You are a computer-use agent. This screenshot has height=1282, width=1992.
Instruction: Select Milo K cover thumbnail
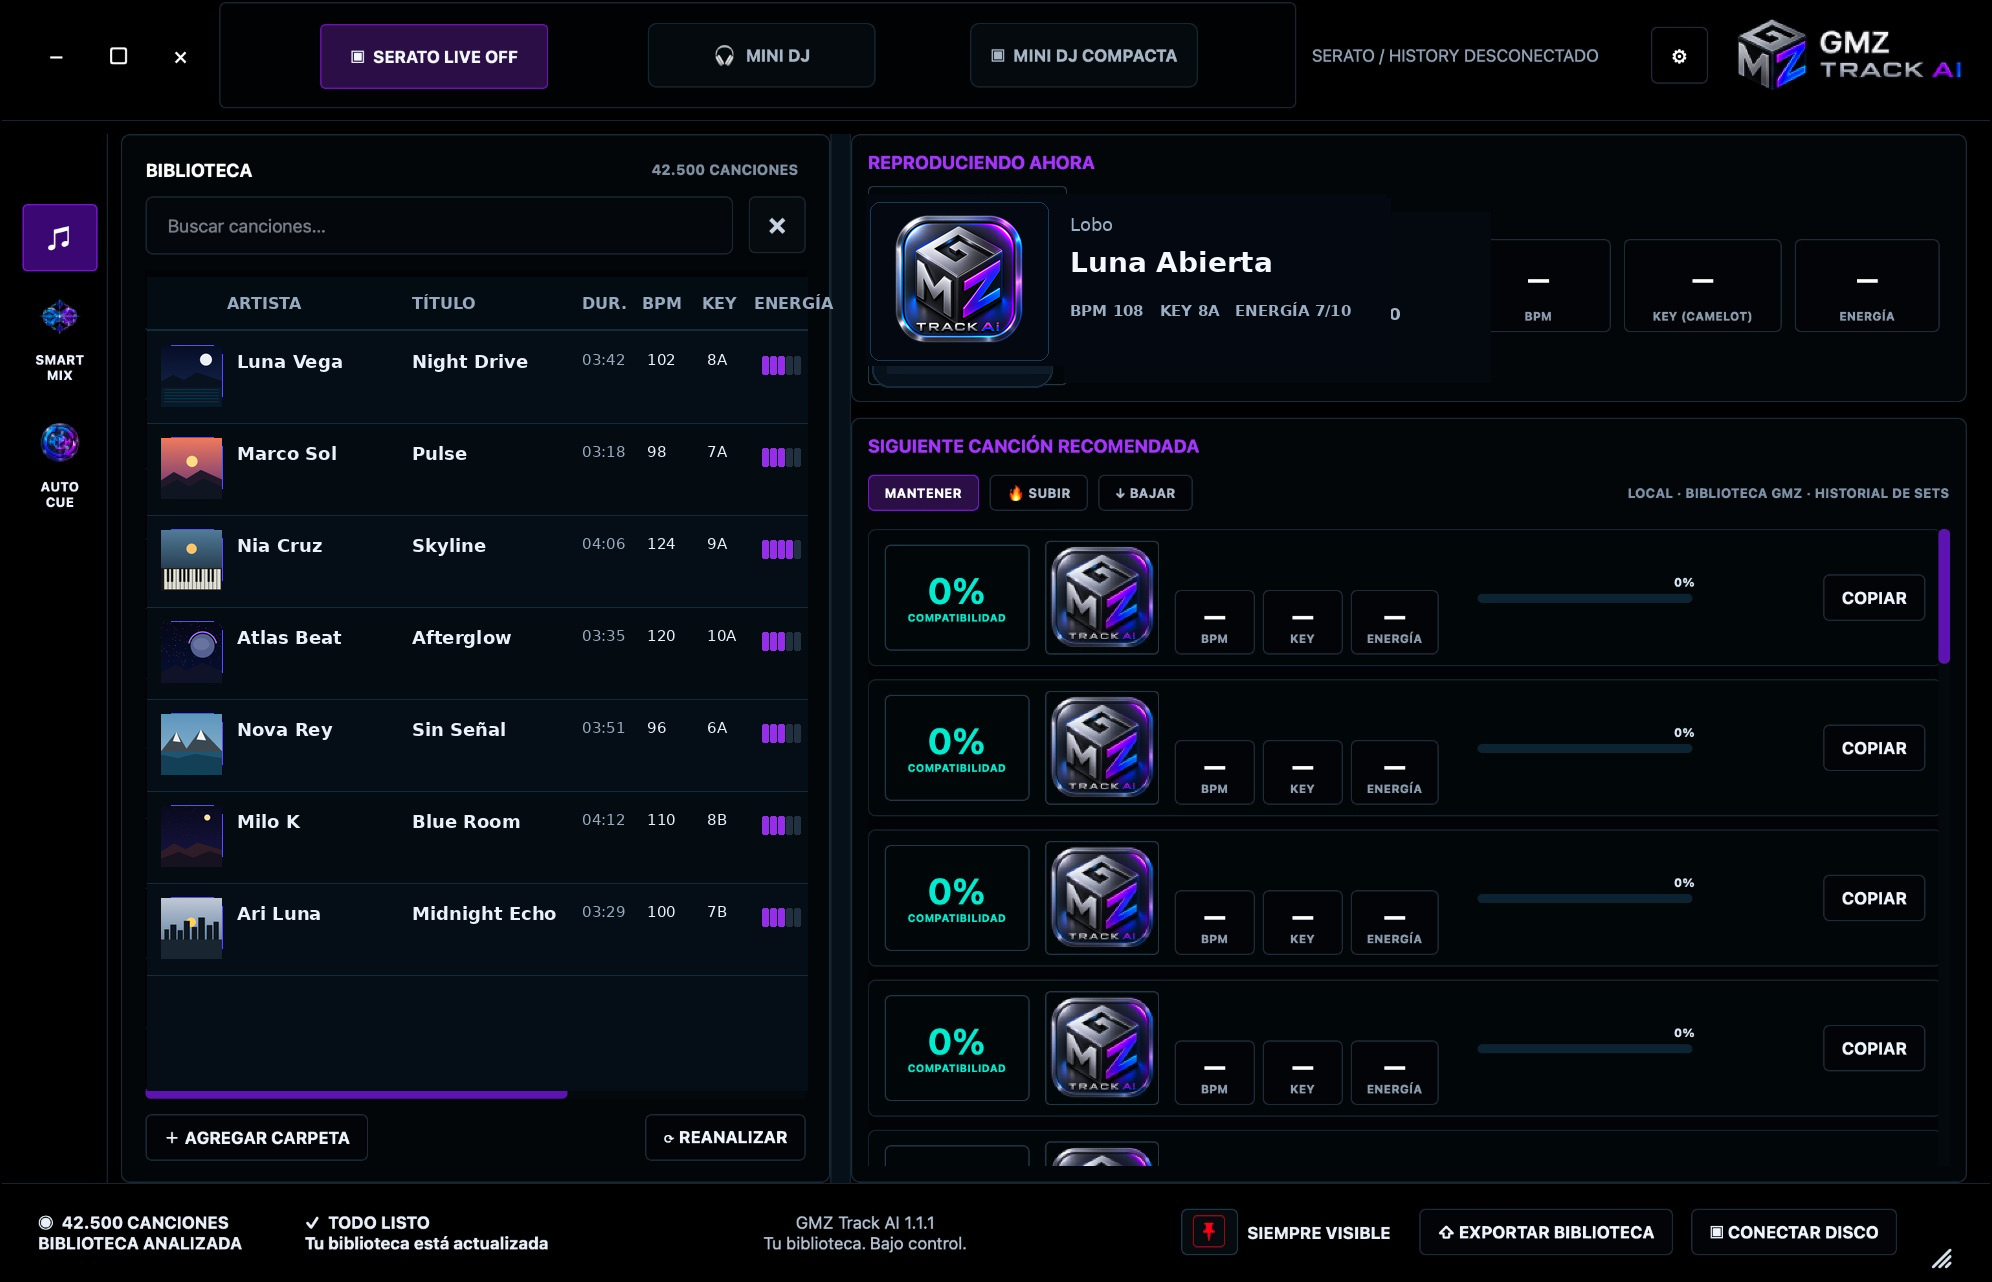192,836
